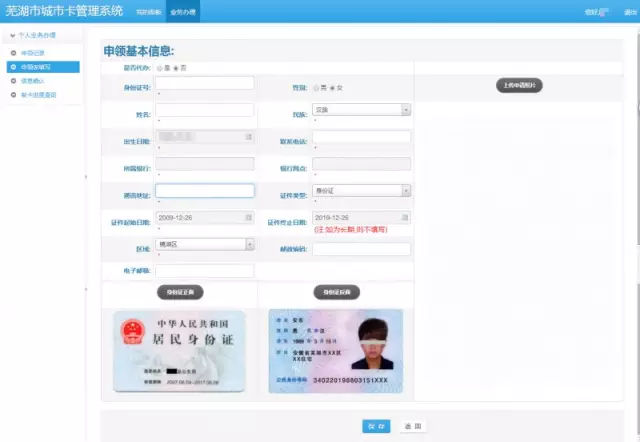
Task: Click the 身份证正面 upload button
Action: (x=180, y=292)
